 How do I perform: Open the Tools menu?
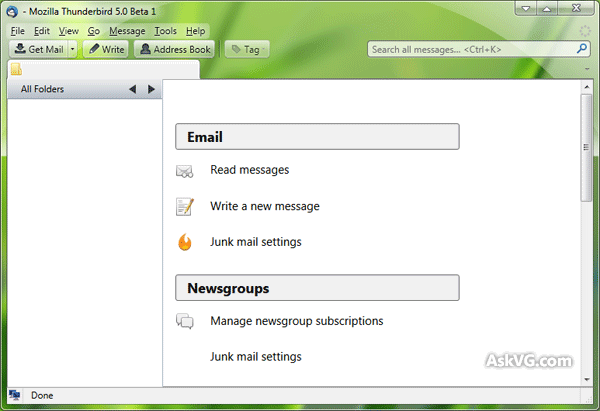(165, 31)
